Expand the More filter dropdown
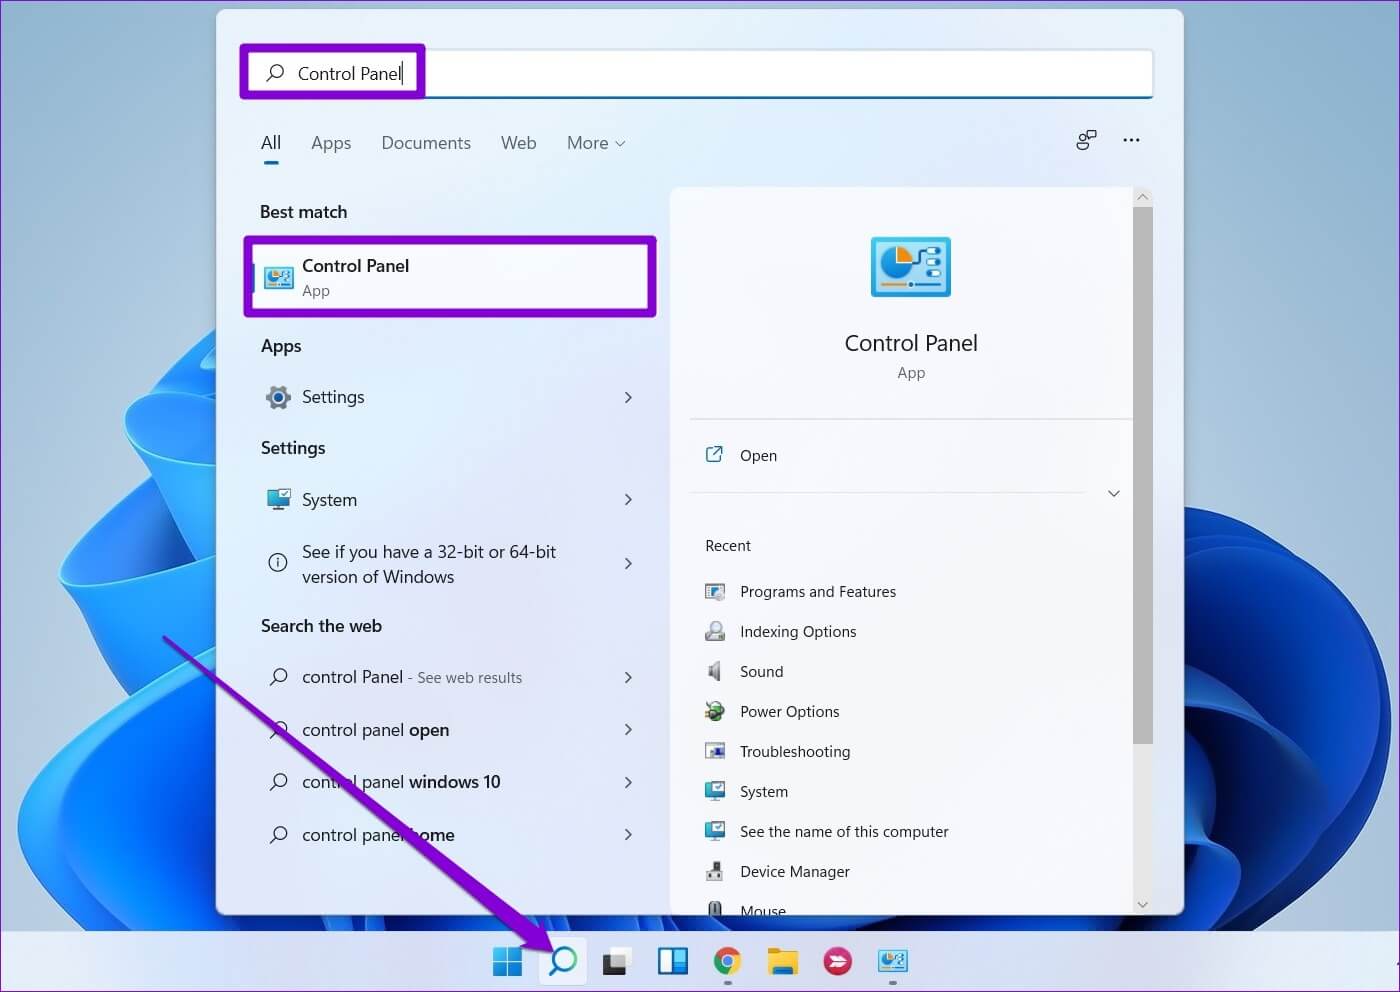The image size is (1400, 992). click(x=596, y=143)
